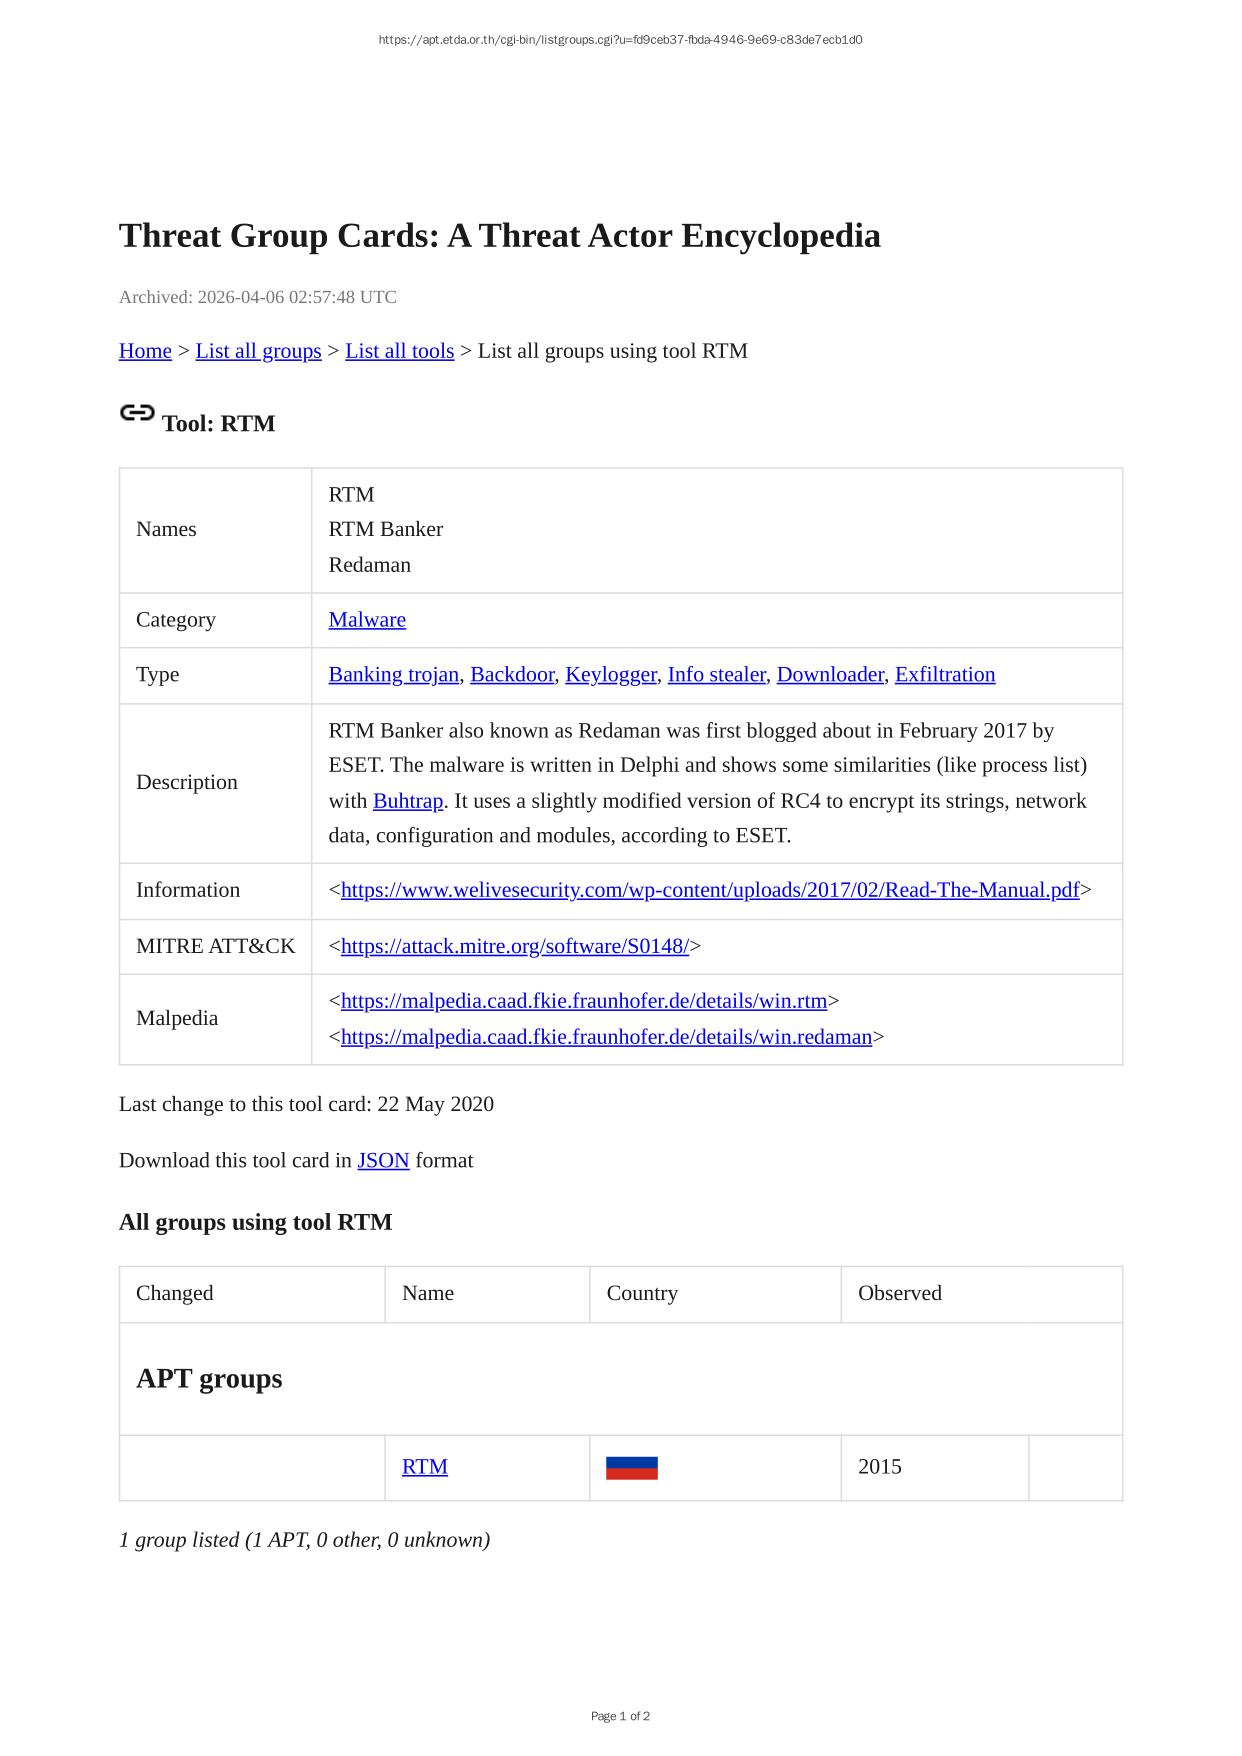Open the welivesecurity Read-The-Manual PDF link

tap(710, 890)
